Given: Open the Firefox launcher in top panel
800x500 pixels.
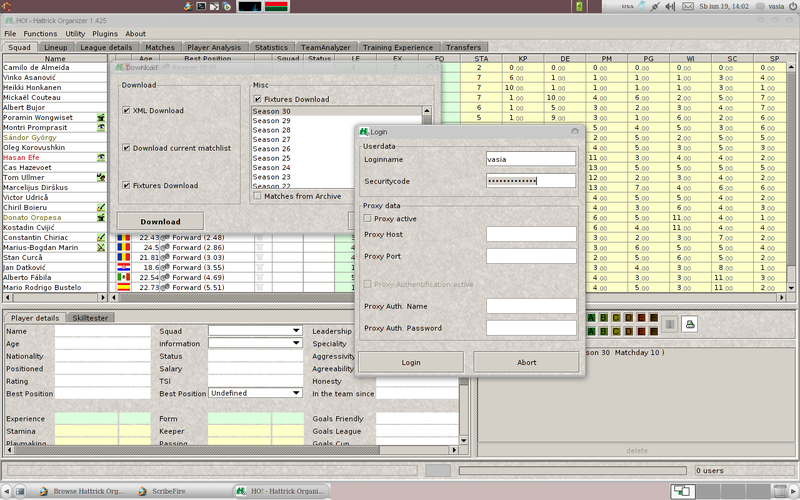Looking at the screenshot, I should pyautogui.click(x=188, y=6).
